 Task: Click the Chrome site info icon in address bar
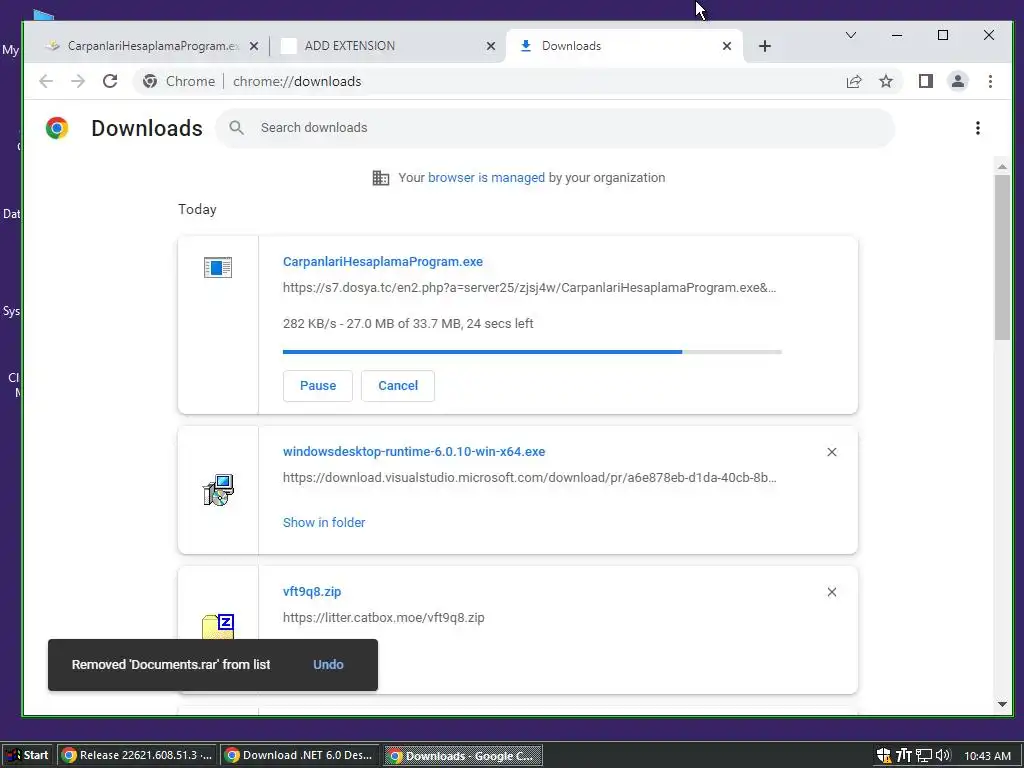[150, 81]
